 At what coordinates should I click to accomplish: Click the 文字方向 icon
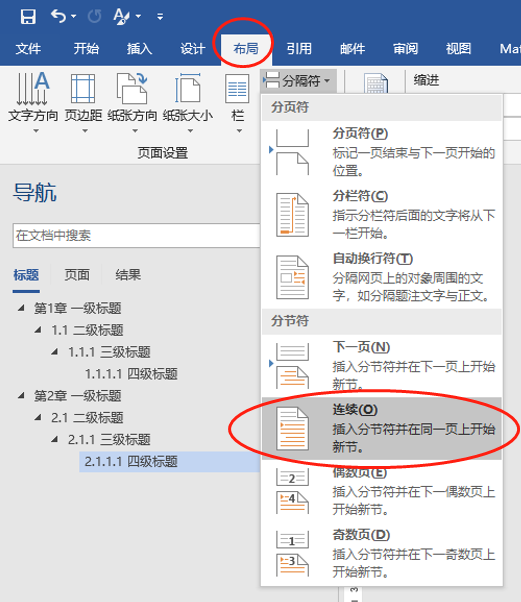(33, 89)
